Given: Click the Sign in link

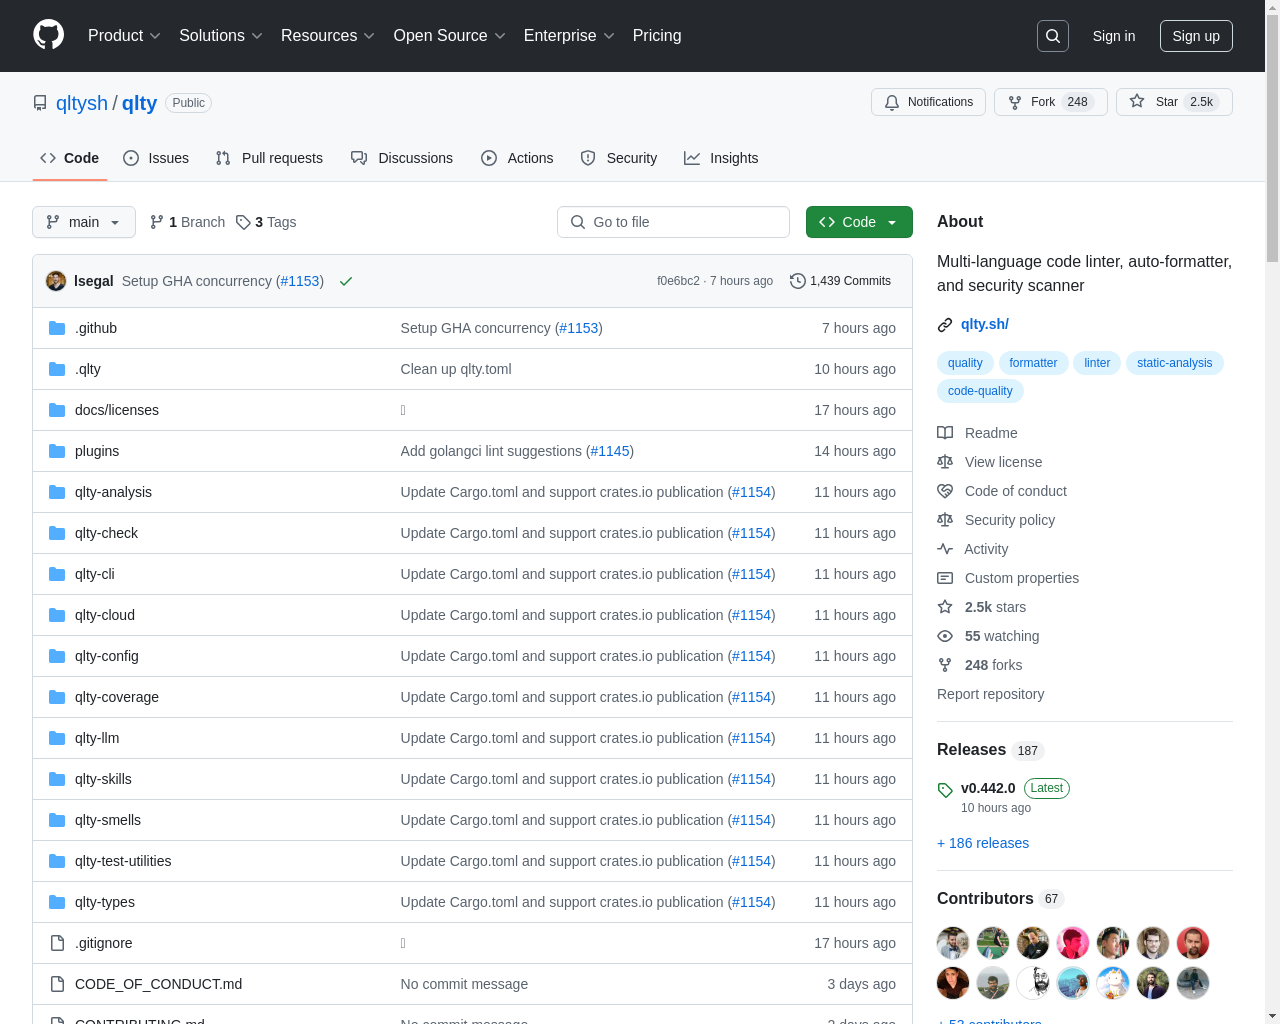Looking at the screenshot, I should [1114, 36].
